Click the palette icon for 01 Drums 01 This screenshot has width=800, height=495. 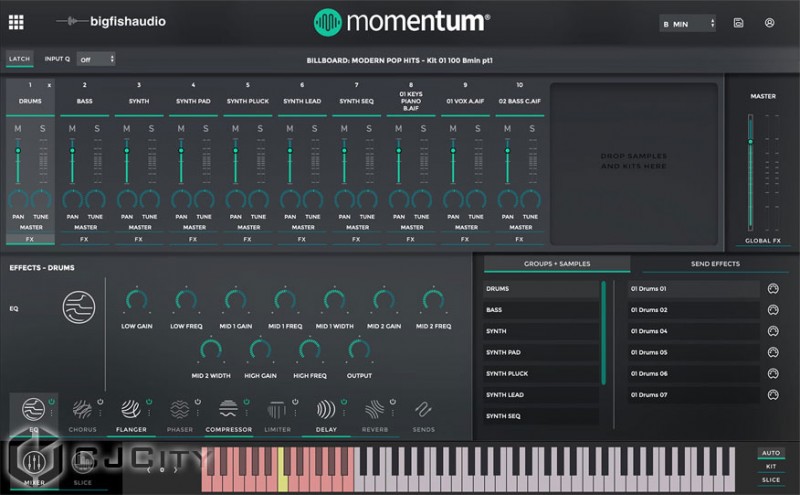(x=773, y=289)
